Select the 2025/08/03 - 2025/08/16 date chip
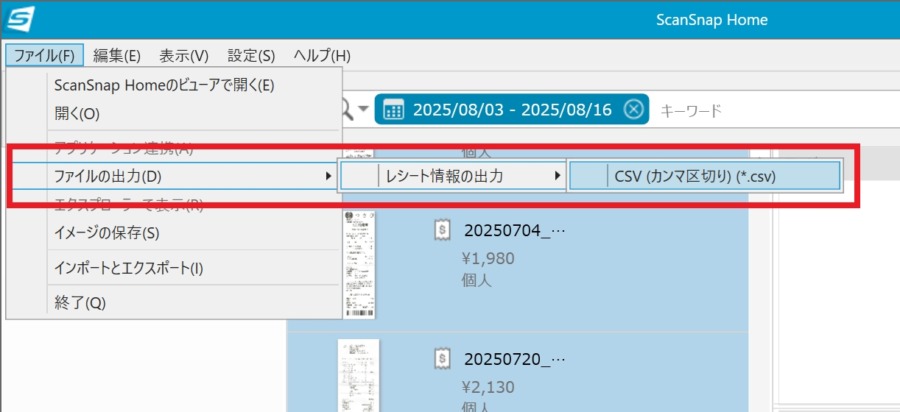Viewport: 900px width, 412px height. [512, 109]
